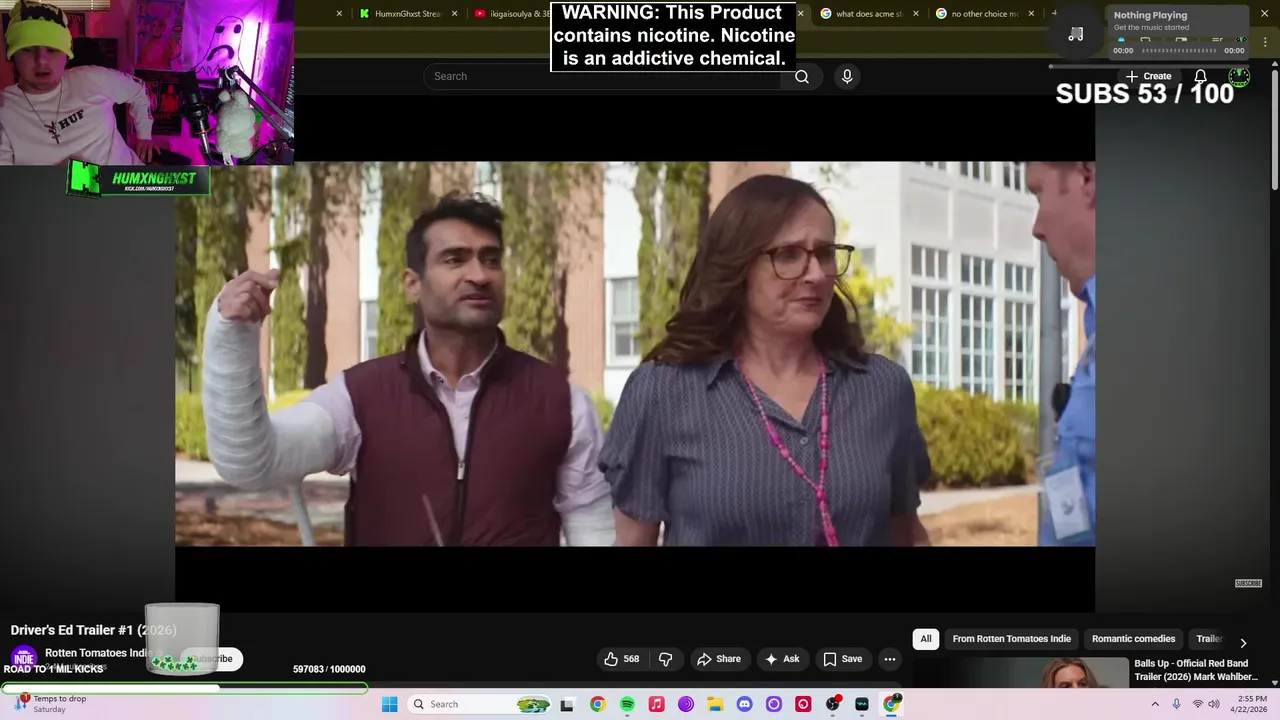The width and height of the screenshot is (1280, 720).
Task: Open the active Chrome profile taskbar icon
Action: tap(892, 704)
